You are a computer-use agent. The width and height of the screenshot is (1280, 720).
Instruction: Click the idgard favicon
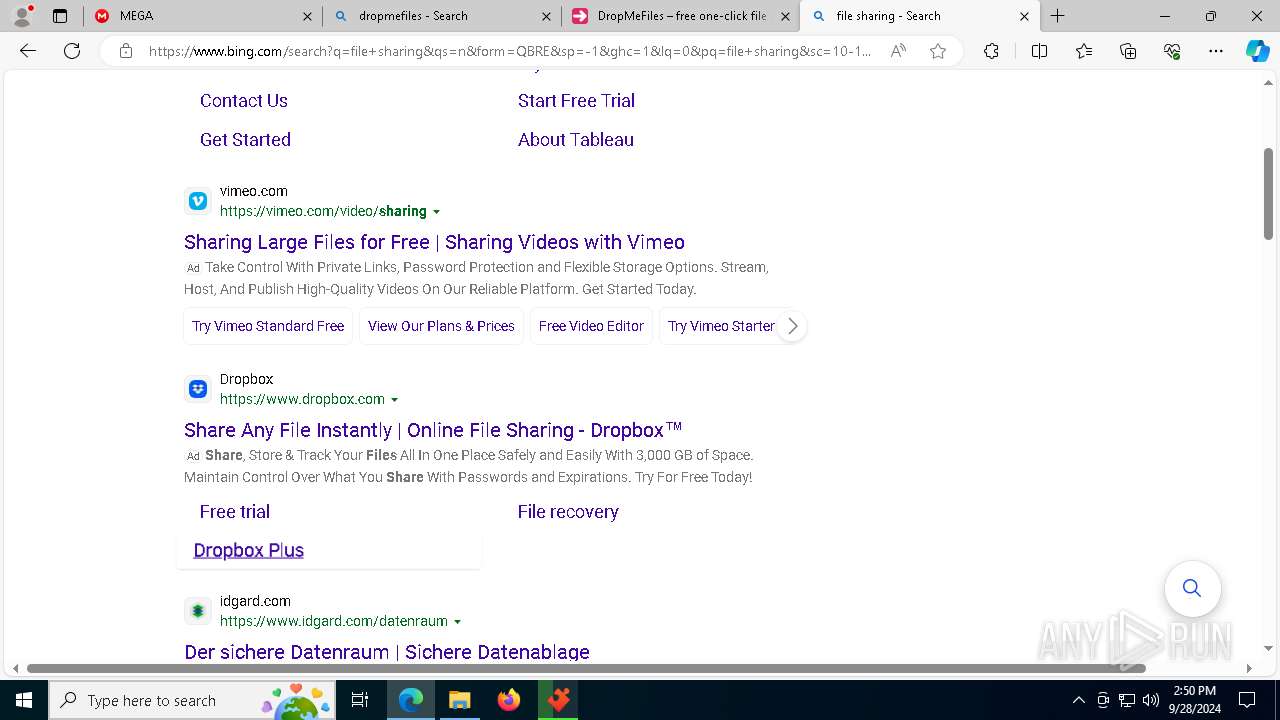[x=198, y=611]
